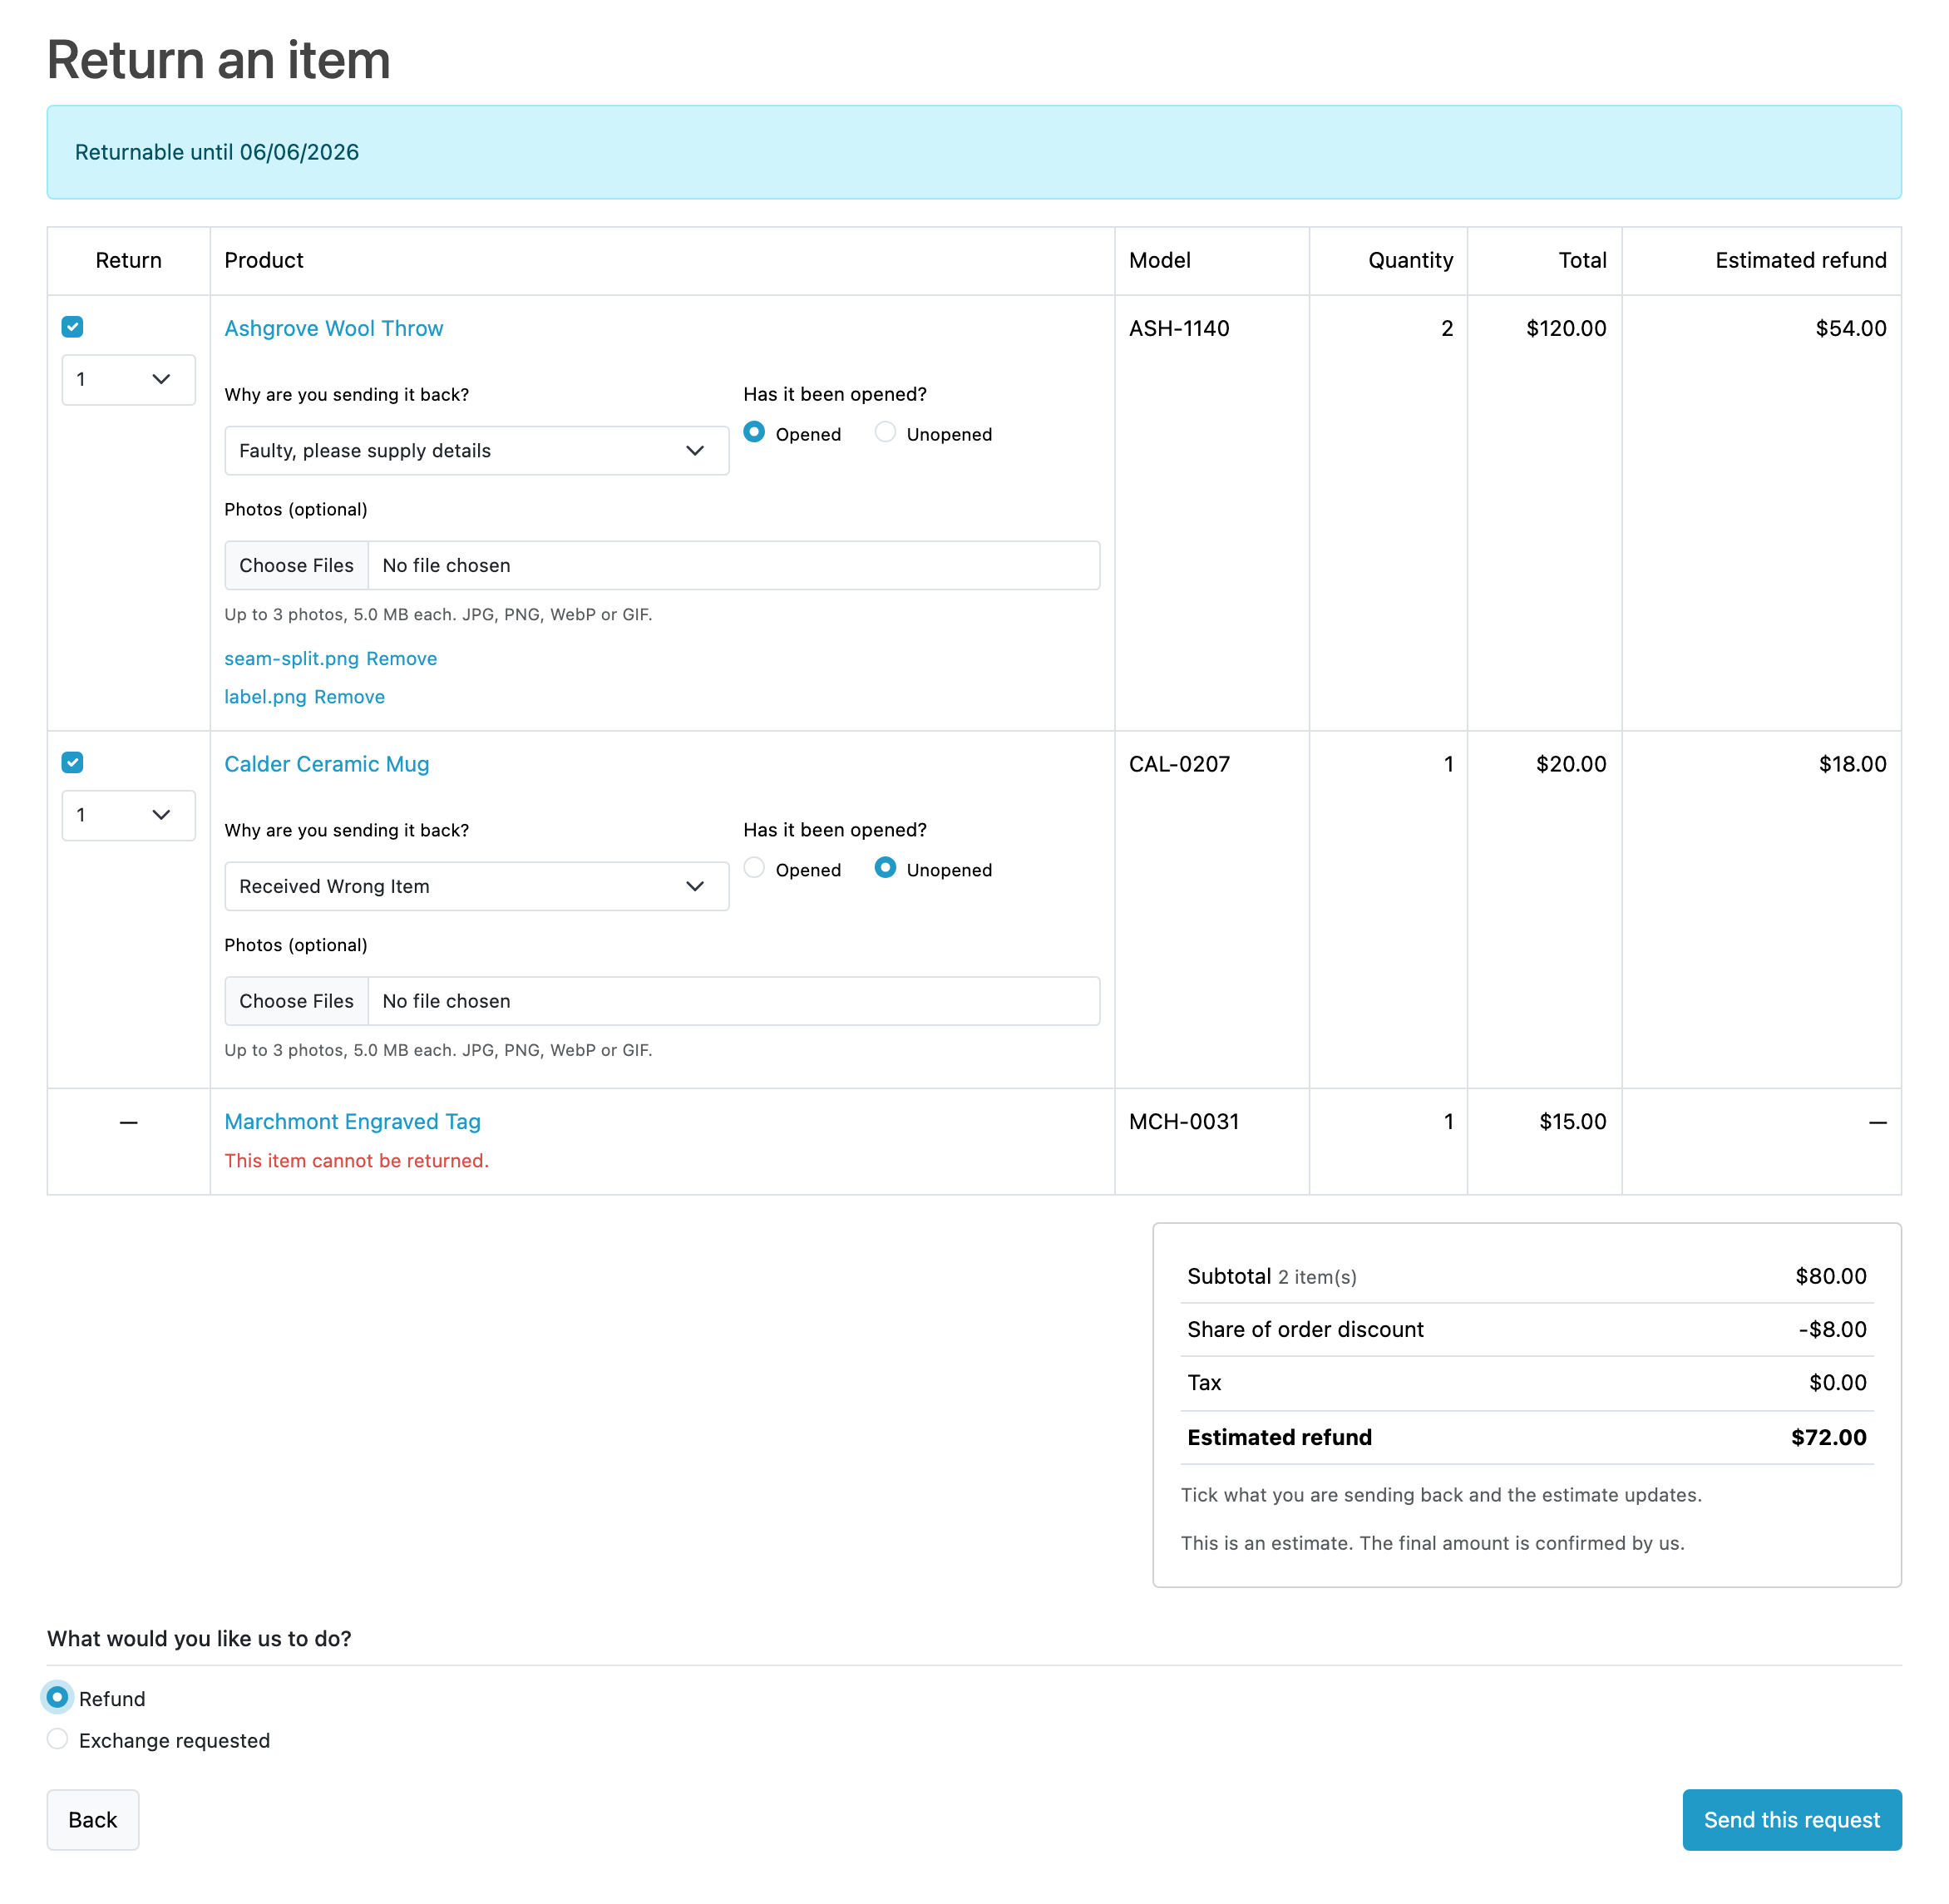Click the Send this request button
1949x1904 pixels.
pos(1793,1820)
